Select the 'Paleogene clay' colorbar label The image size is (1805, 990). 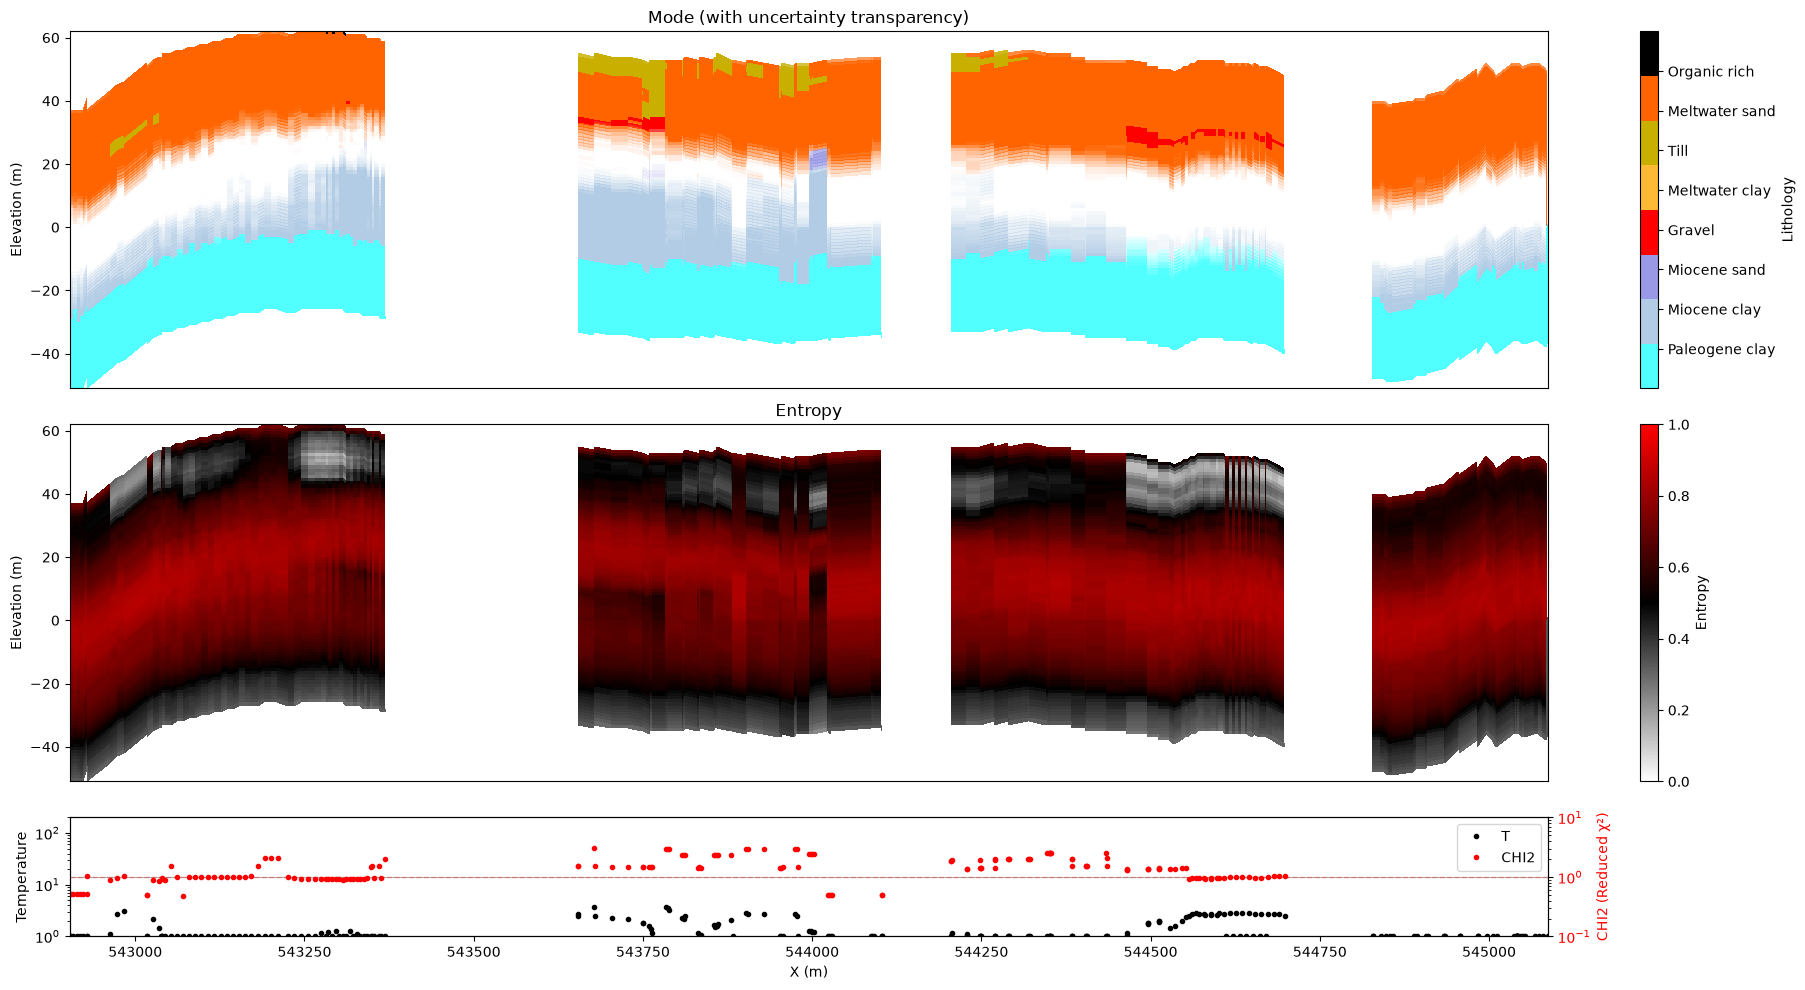[1721, 349]
